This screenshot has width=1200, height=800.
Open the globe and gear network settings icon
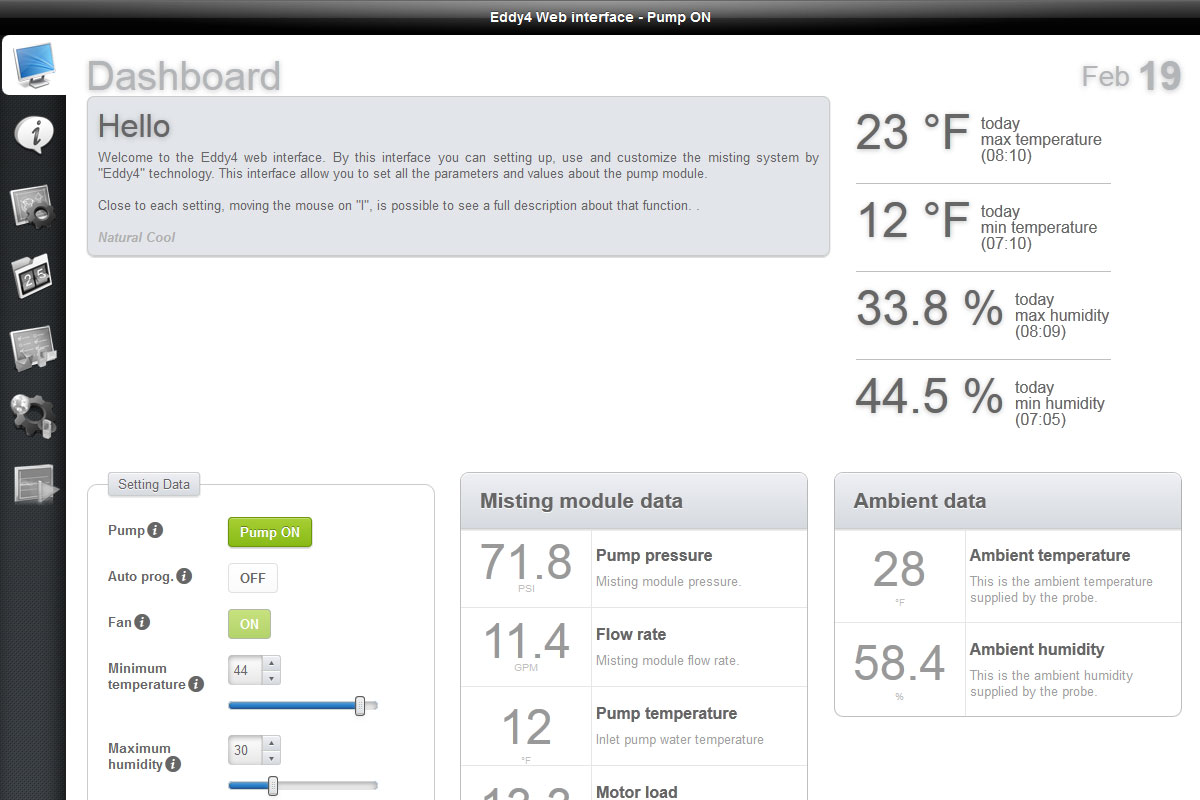click(x=34, y=416)
